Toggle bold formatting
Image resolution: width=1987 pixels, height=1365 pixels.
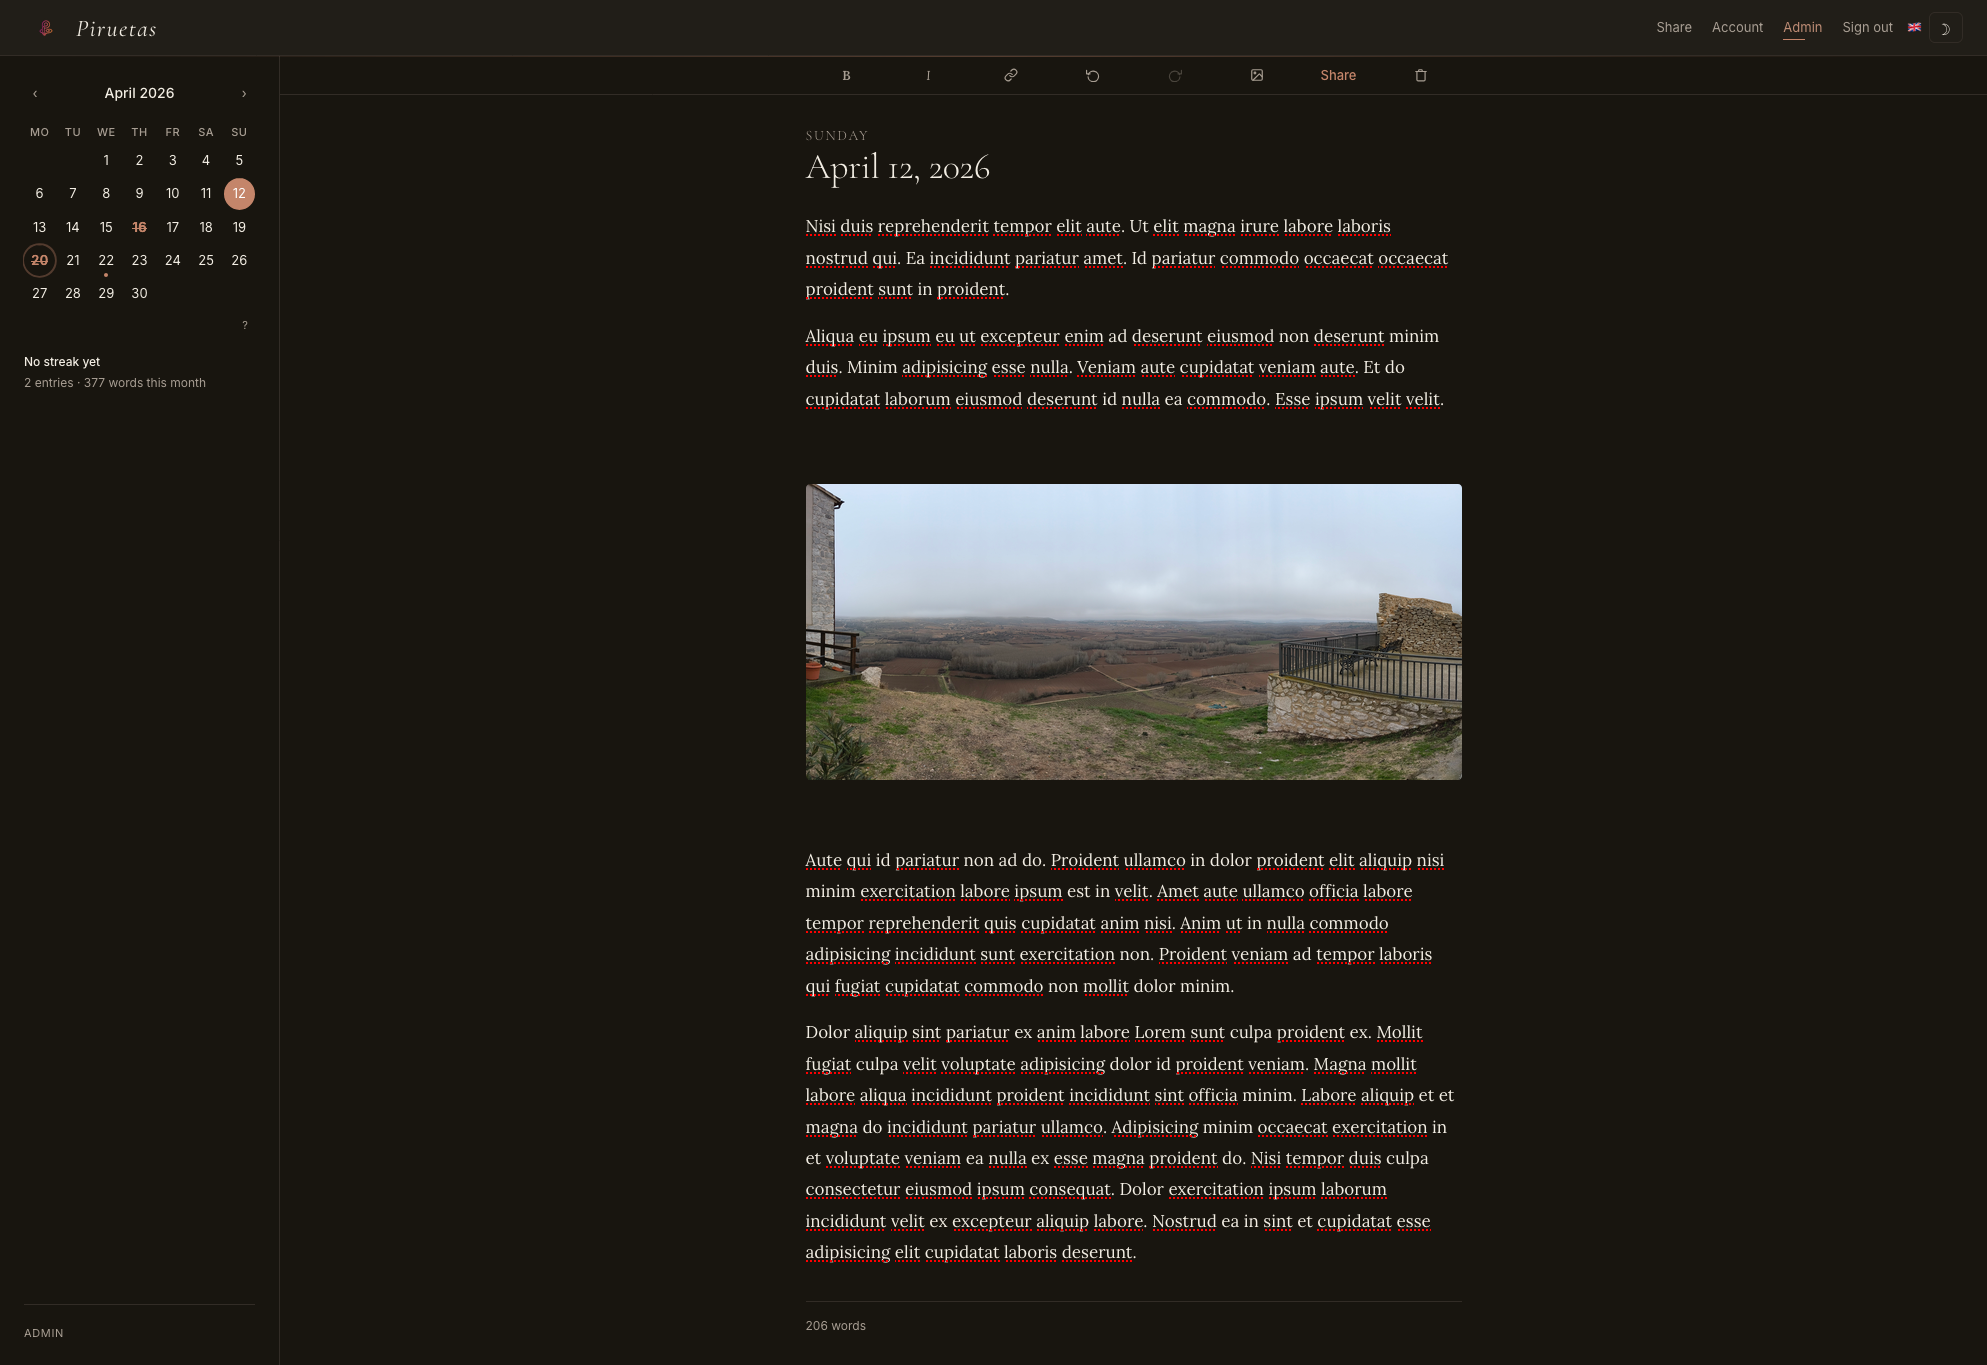(x=846, y=75)
